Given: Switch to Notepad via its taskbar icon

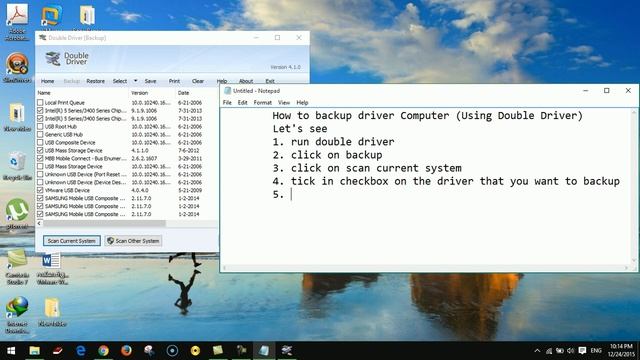Looking at the screenshot, I should pyautogui.click(x=264, y=351).
